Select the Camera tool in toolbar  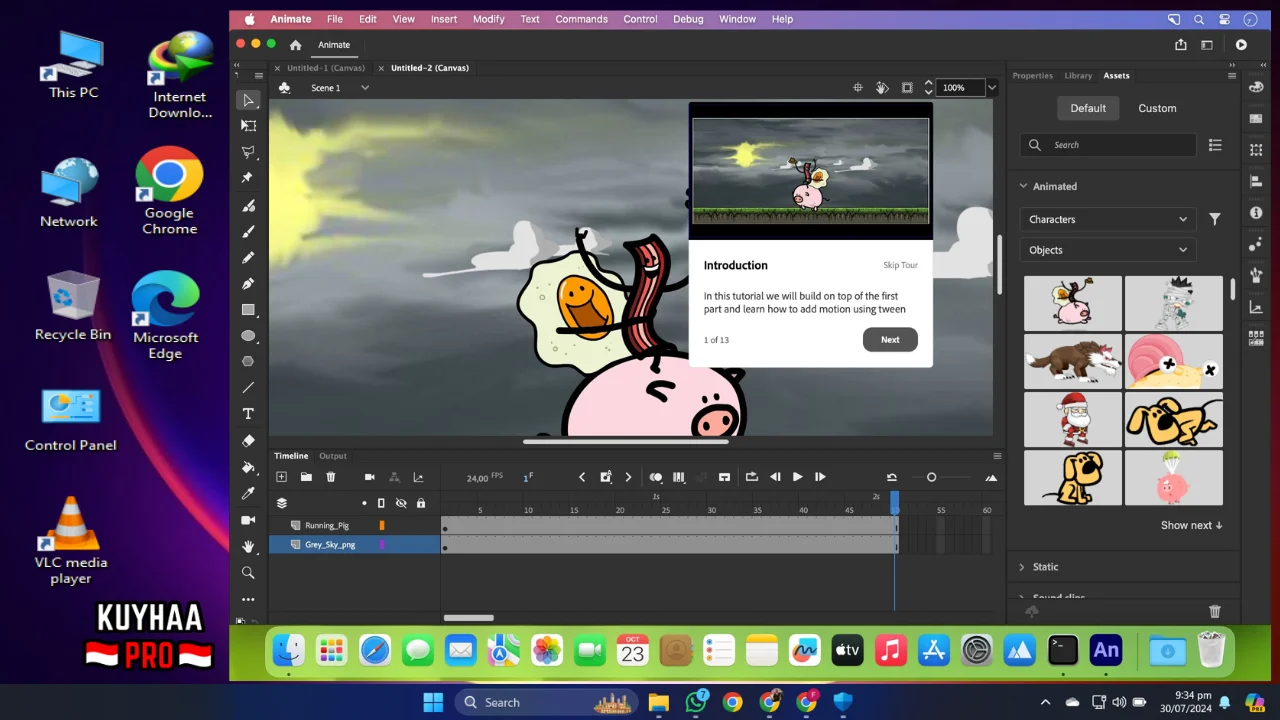248,520
